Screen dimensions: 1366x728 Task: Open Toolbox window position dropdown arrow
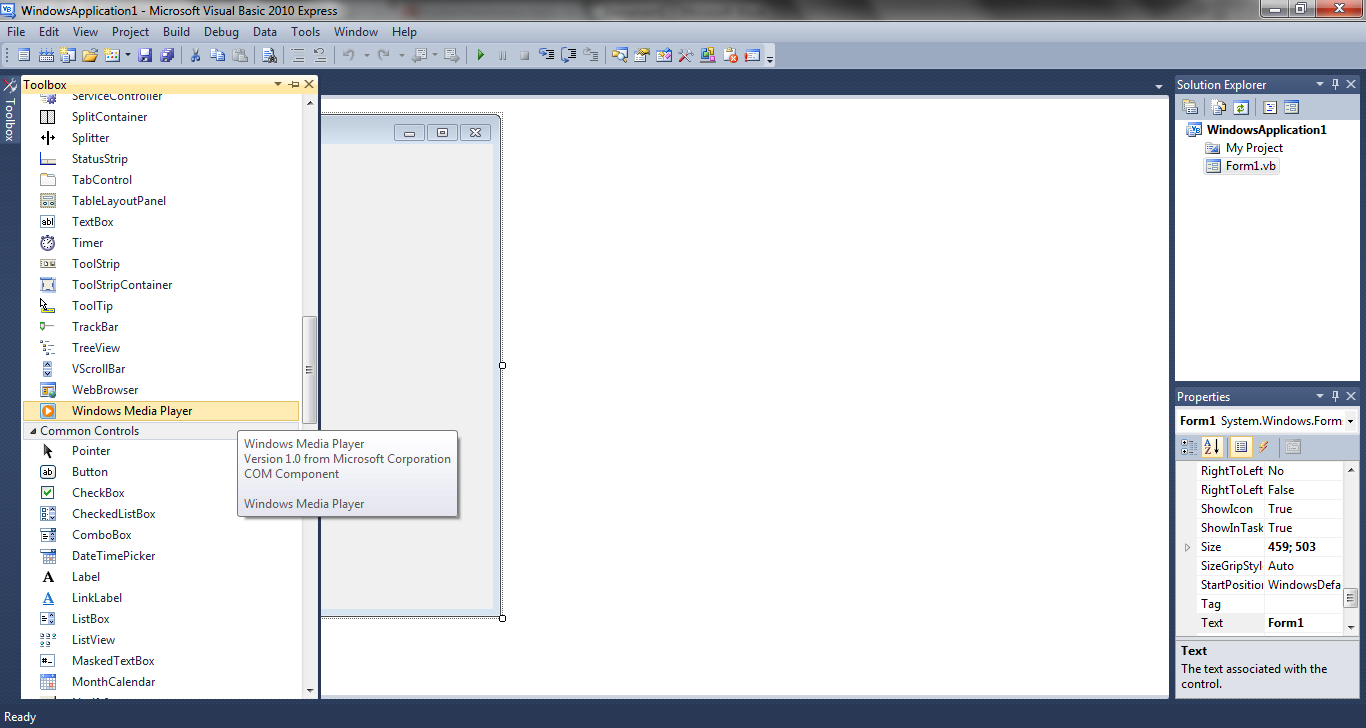(278, 85)
